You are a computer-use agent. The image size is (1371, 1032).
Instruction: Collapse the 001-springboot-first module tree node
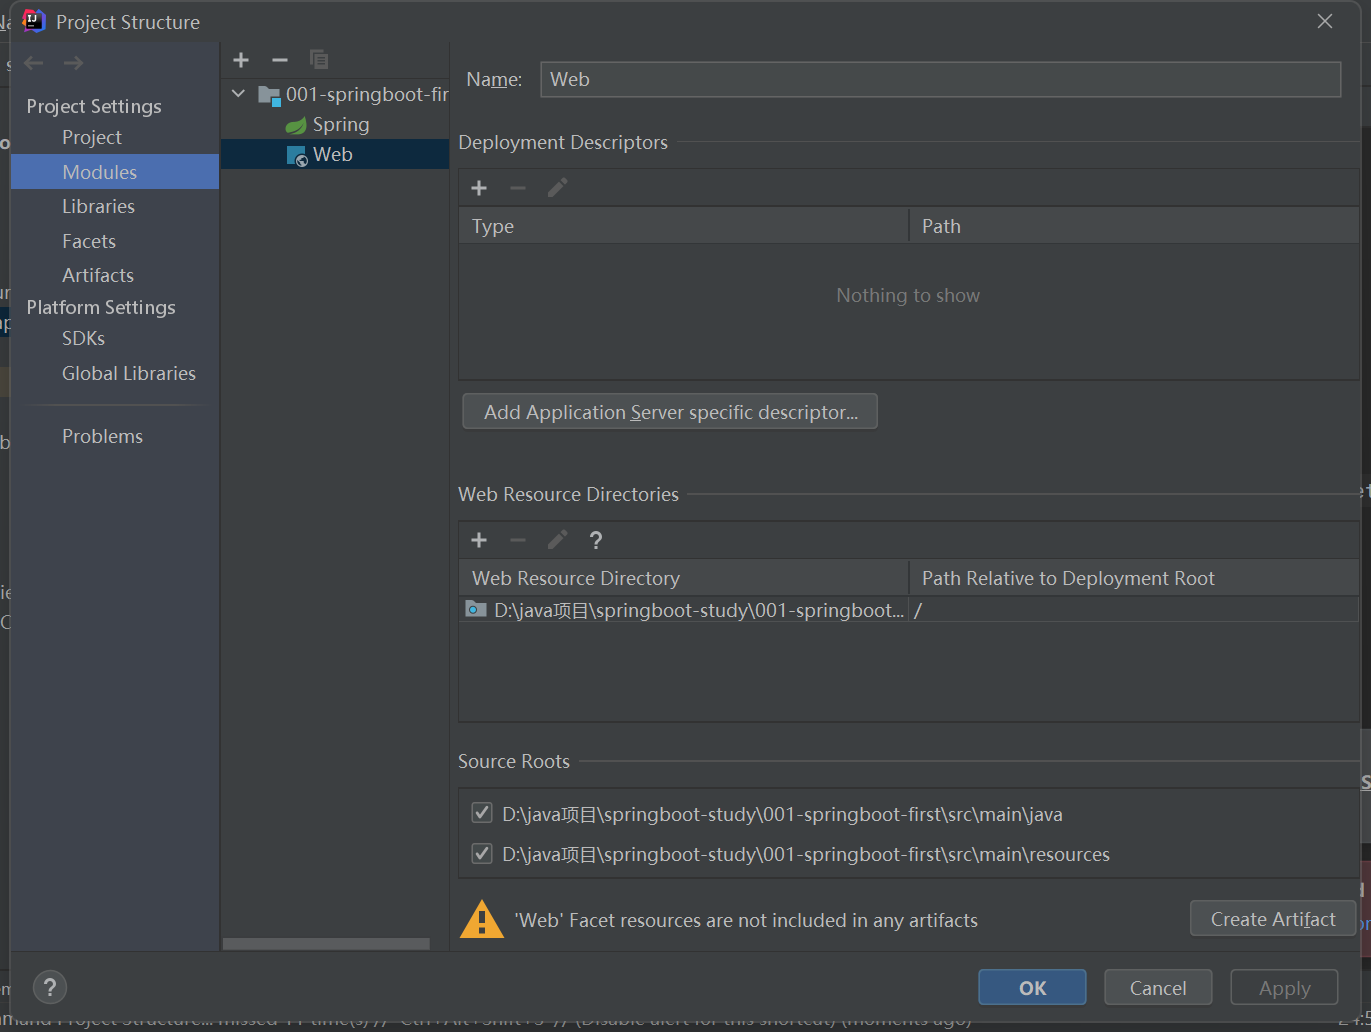click(x=238, y=94)
